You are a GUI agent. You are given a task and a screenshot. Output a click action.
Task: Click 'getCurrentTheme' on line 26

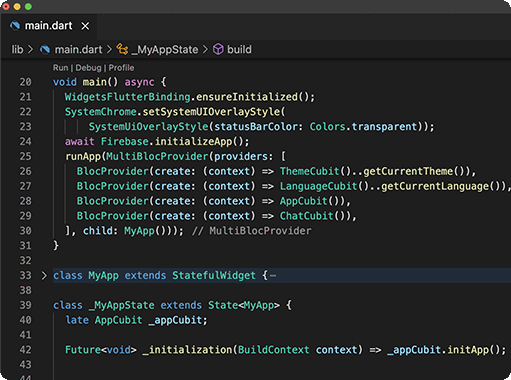pyautogui.click(x=408, y=171)
